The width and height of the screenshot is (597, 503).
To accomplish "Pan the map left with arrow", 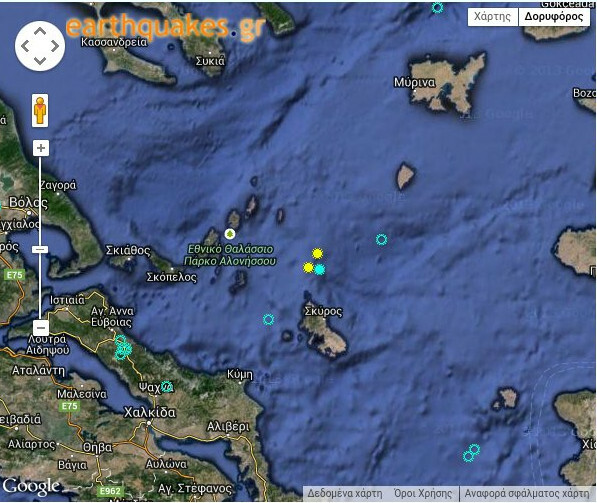I will coord(25,46).
